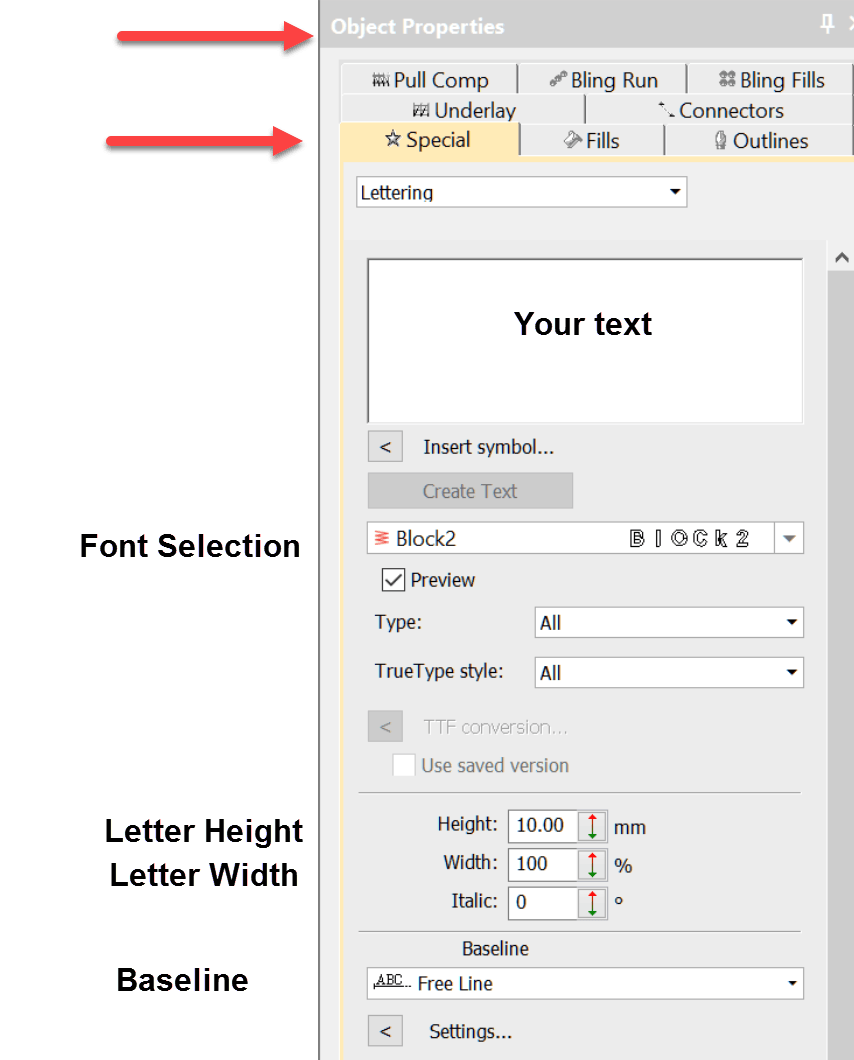Click inside the Your text entry box
This screenshot has height=1060, width=854.
585,340
